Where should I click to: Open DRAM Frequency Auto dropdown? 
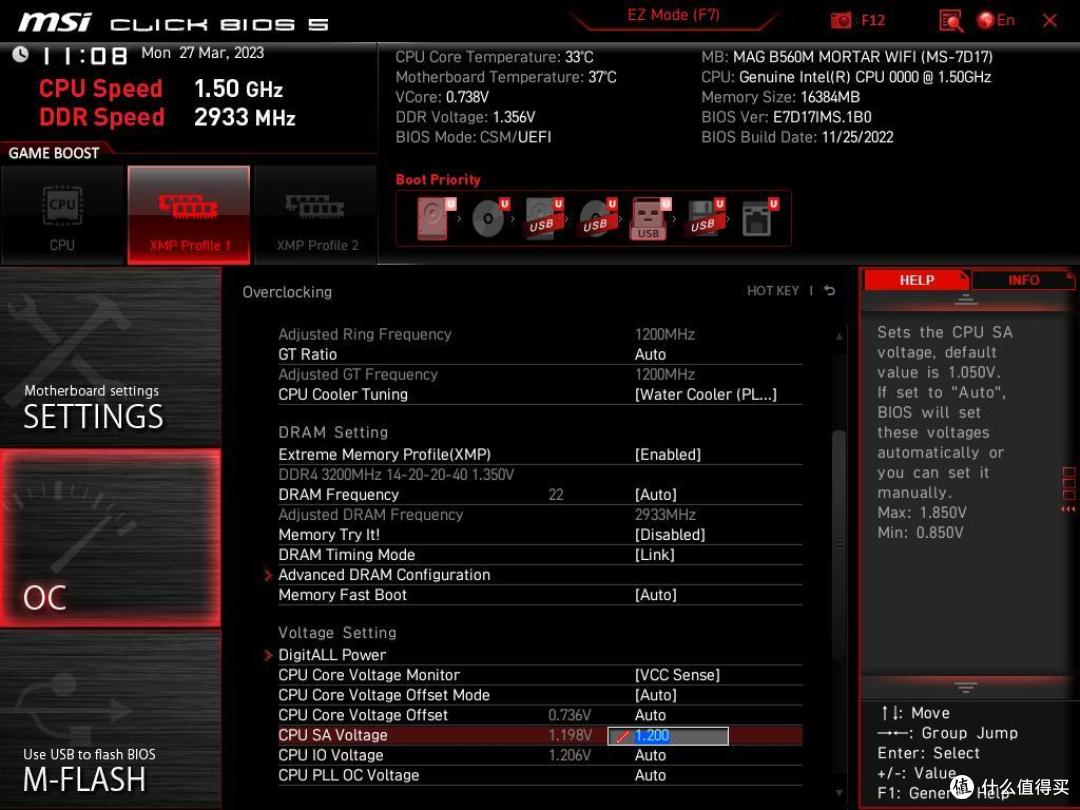coord(656,495)
